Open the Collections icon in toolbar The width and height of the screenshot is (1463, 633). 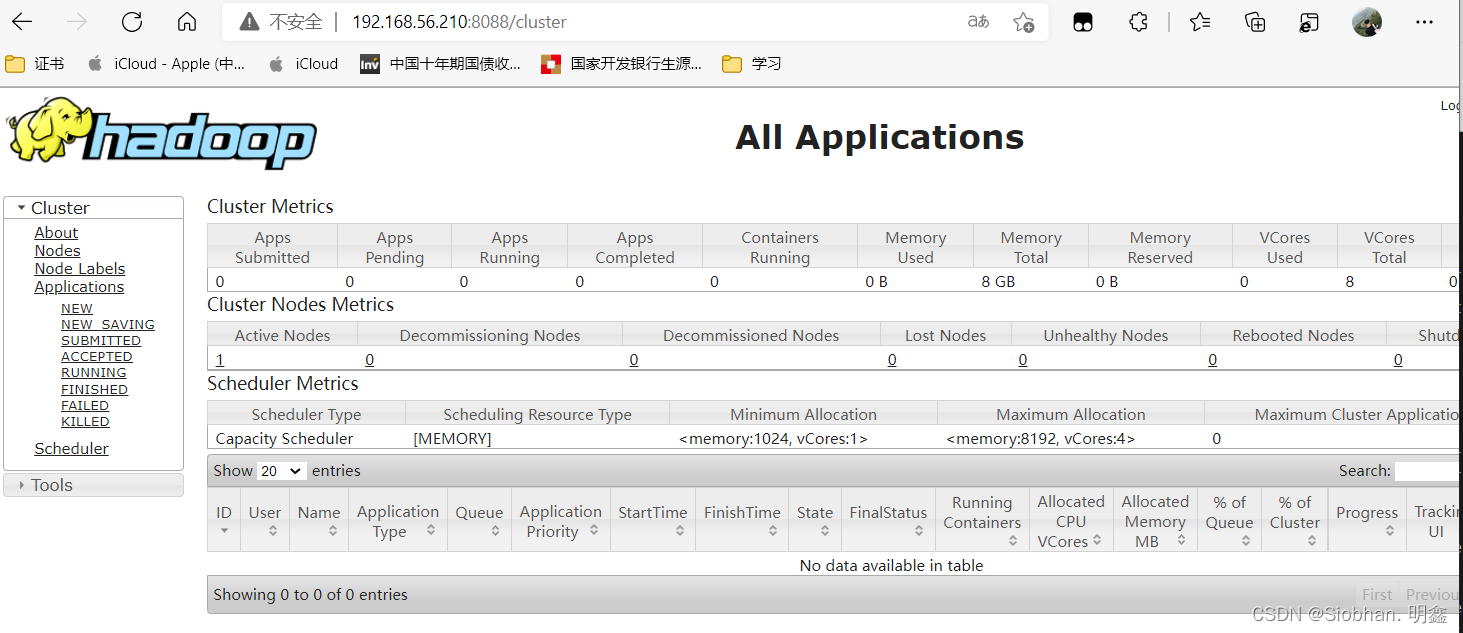1255,22
